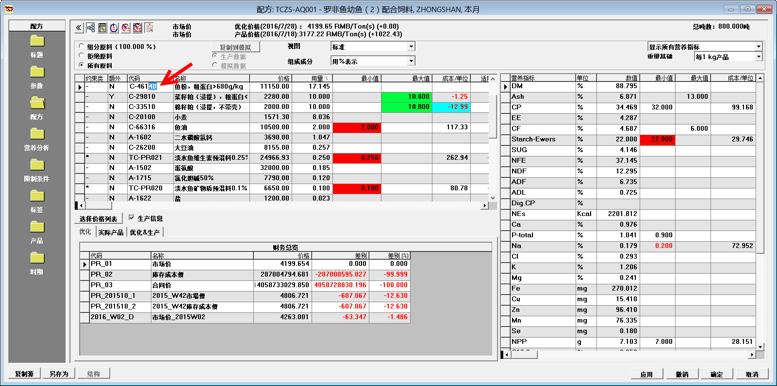Click the blue circular clock toolbar icon

pos(114,28)
